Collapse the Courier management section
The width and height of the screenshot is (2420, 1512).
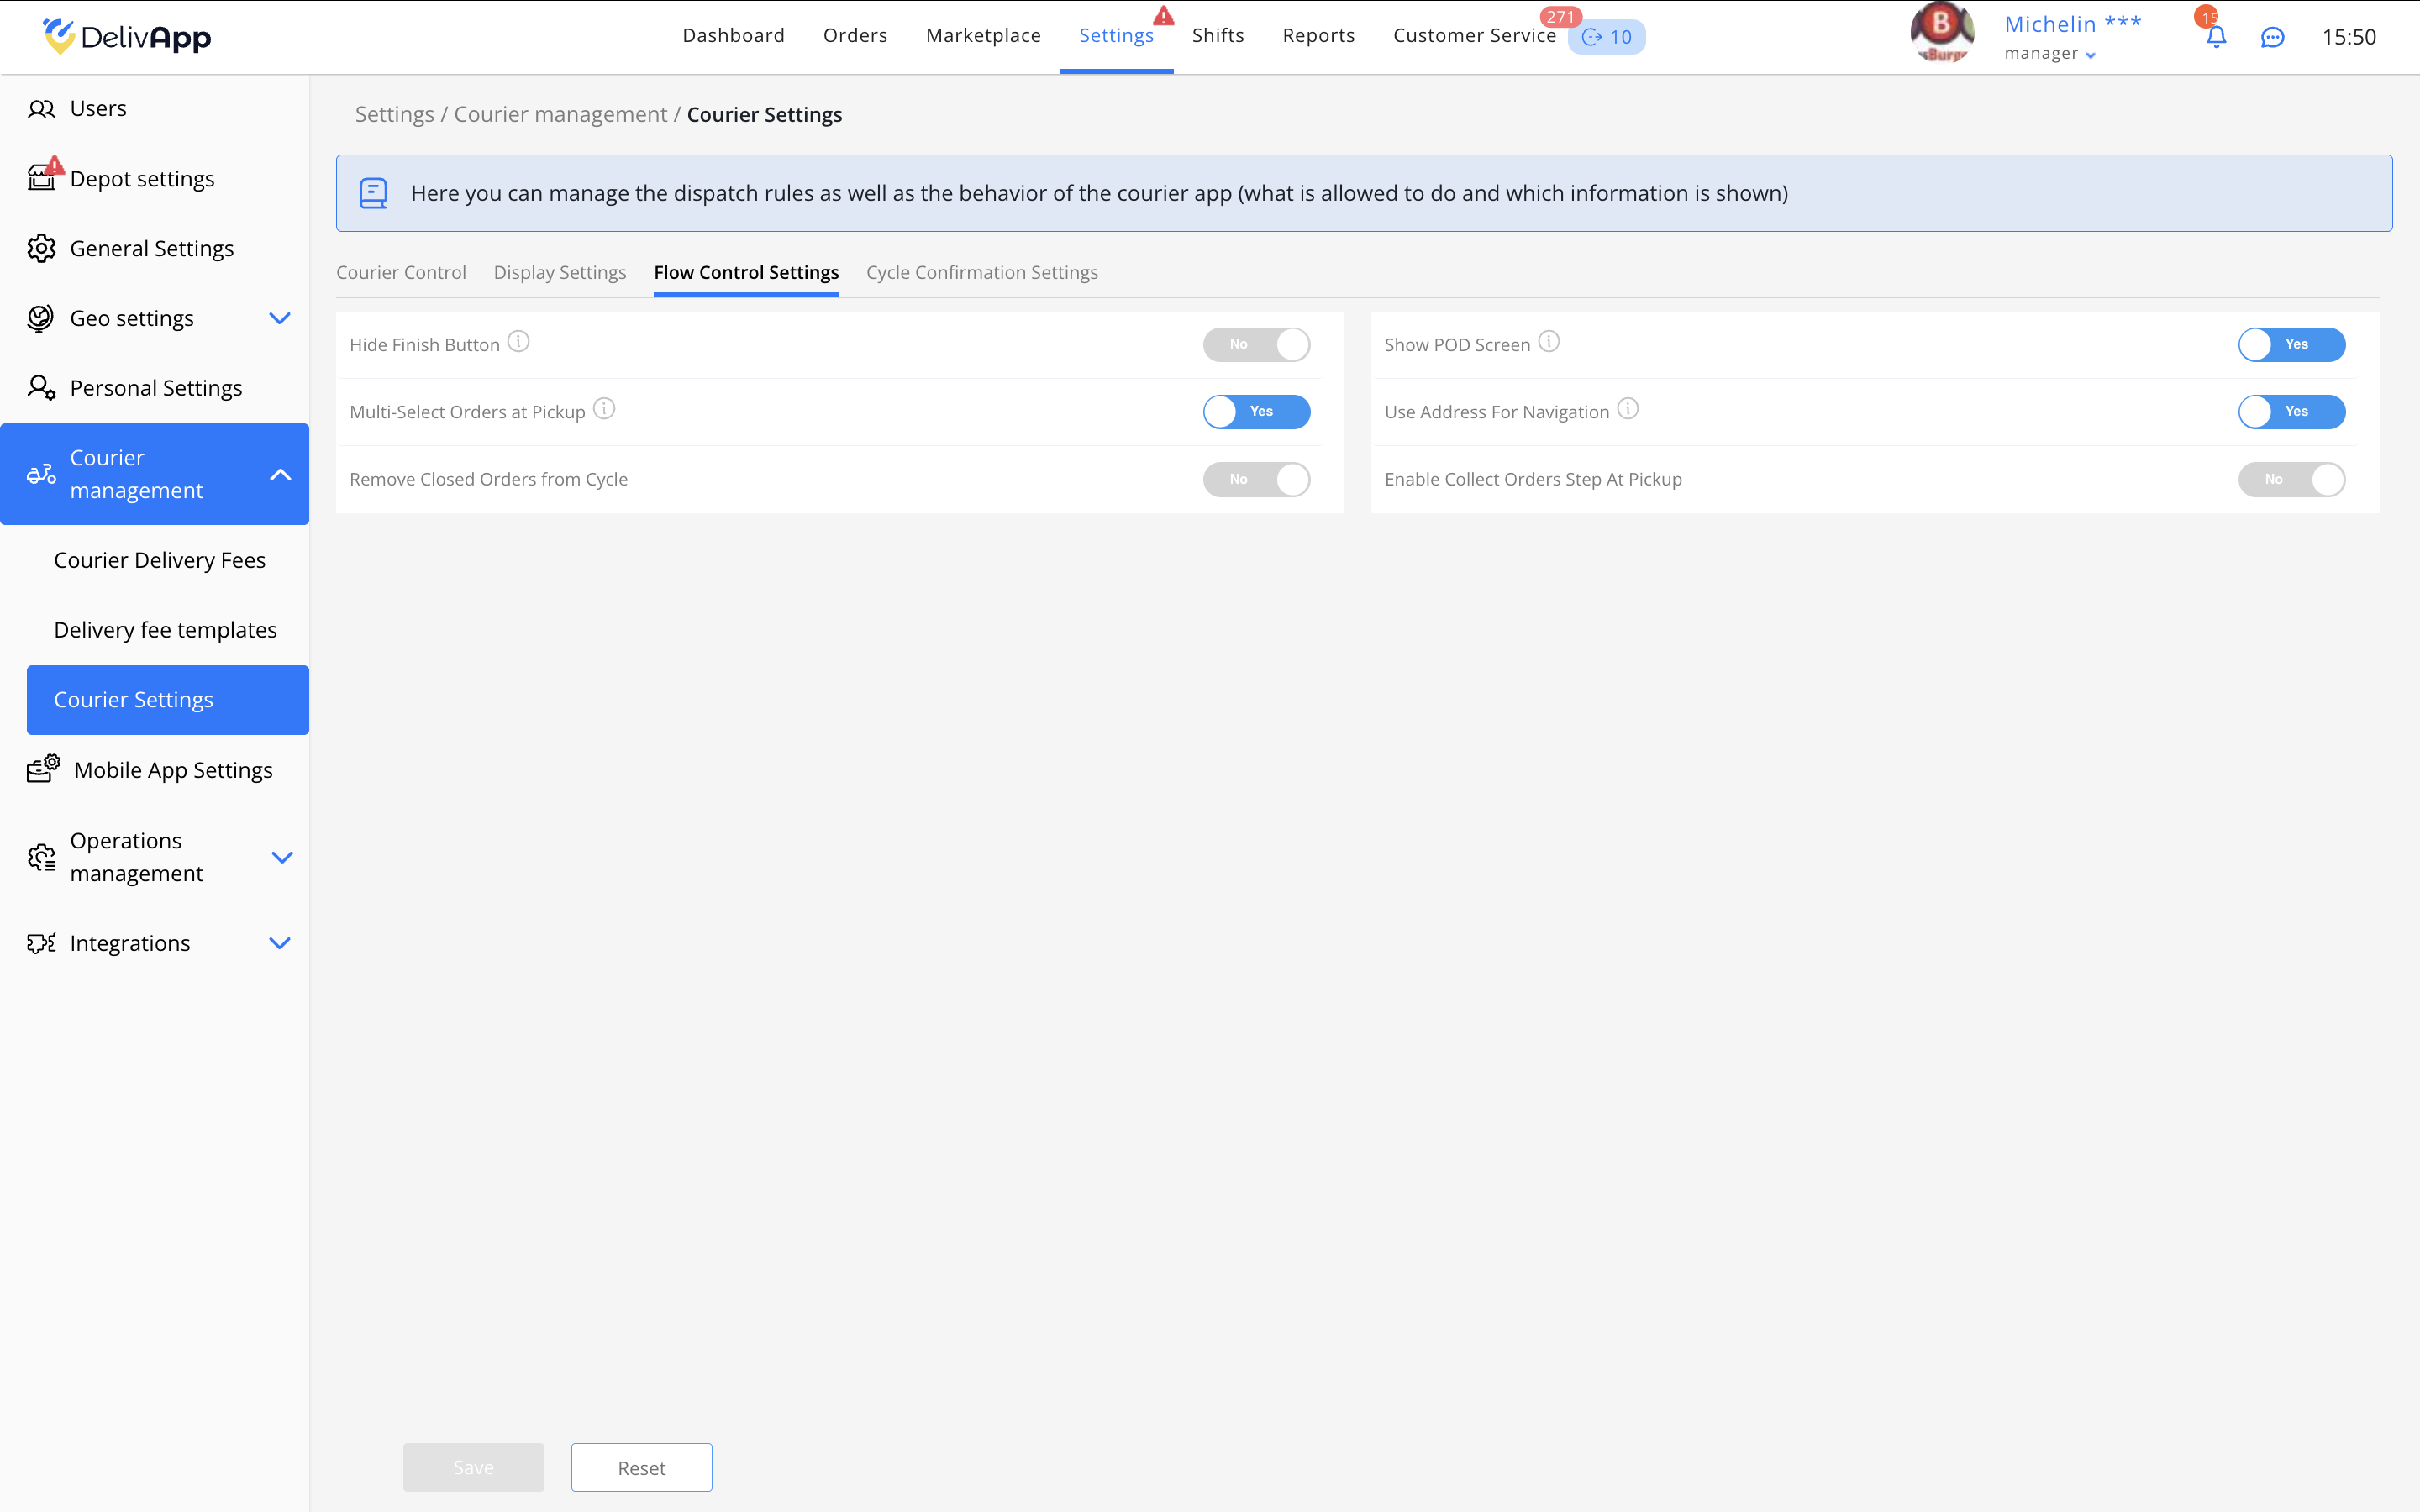click(x=280, y=474)
